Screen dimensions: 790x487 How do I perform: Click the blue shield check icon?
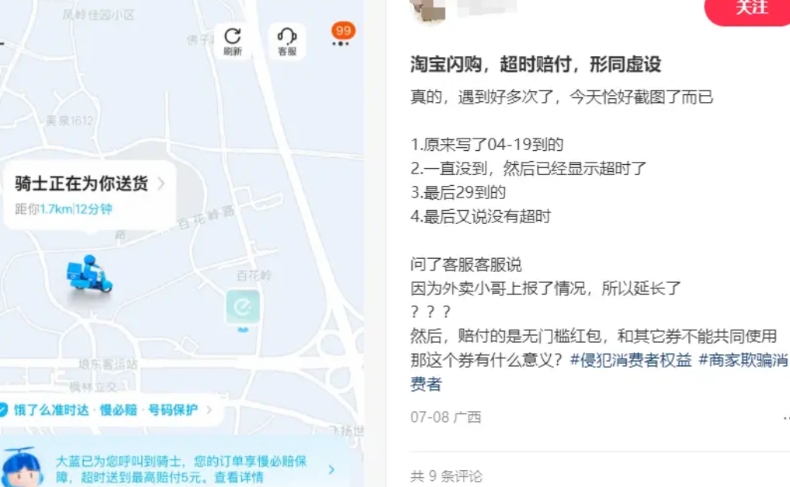[x=3, y=409]
